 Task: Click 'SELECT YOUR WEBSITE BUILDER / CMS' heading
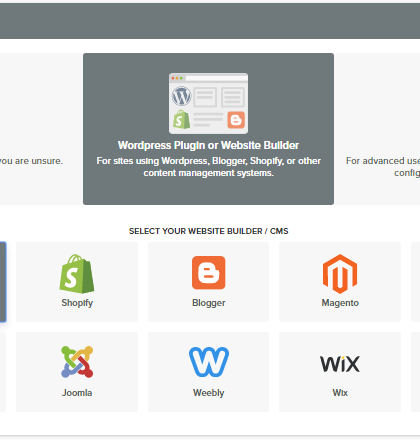[x=209, y=231]
